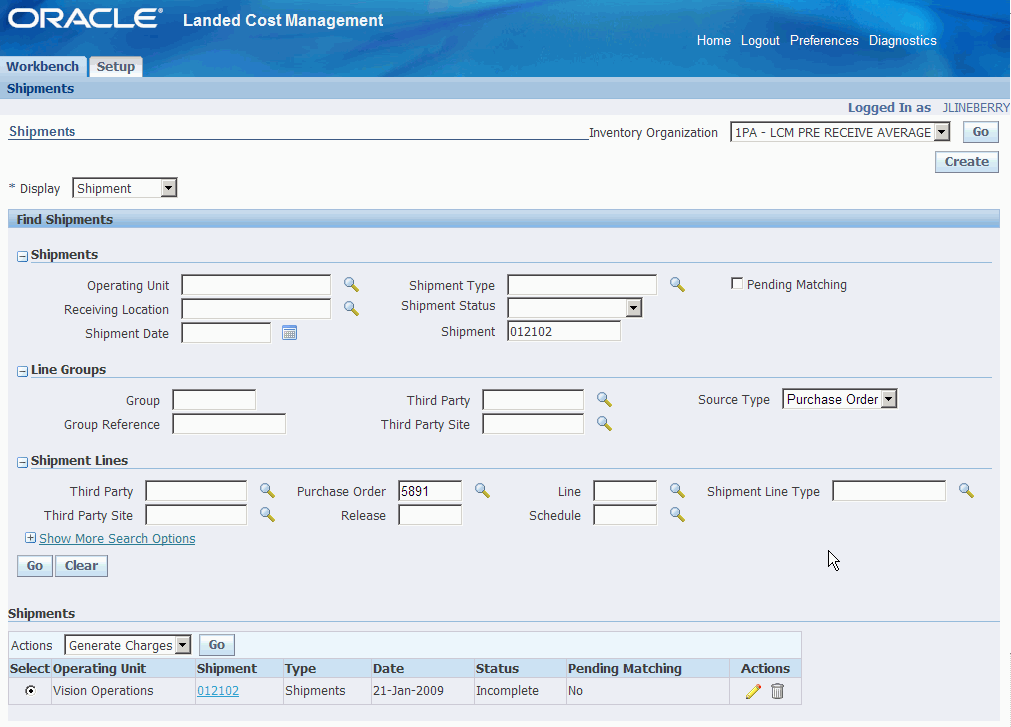
Task: Open Shipment Line Type search lookup
Action: (966, 490)
